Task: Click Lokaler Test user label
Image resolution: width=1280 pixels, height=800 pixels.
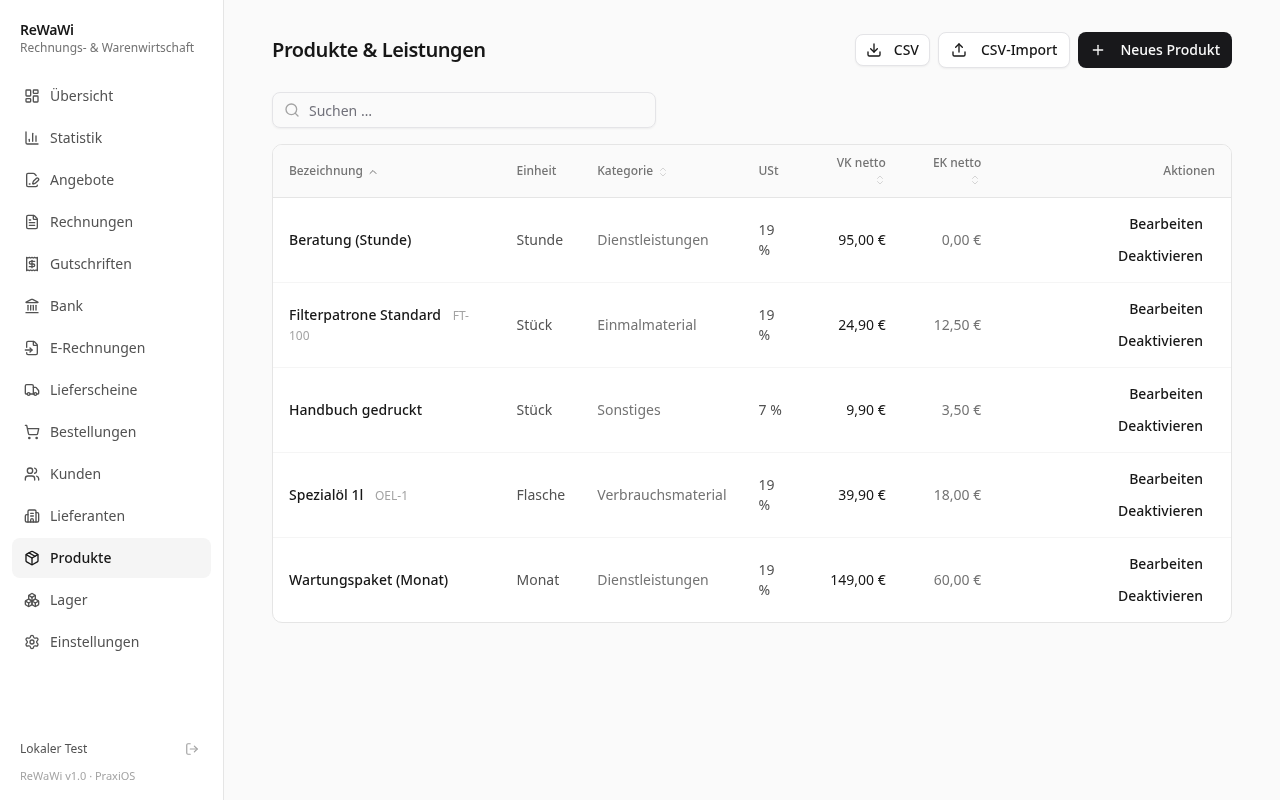Action: tap(53, 749)
